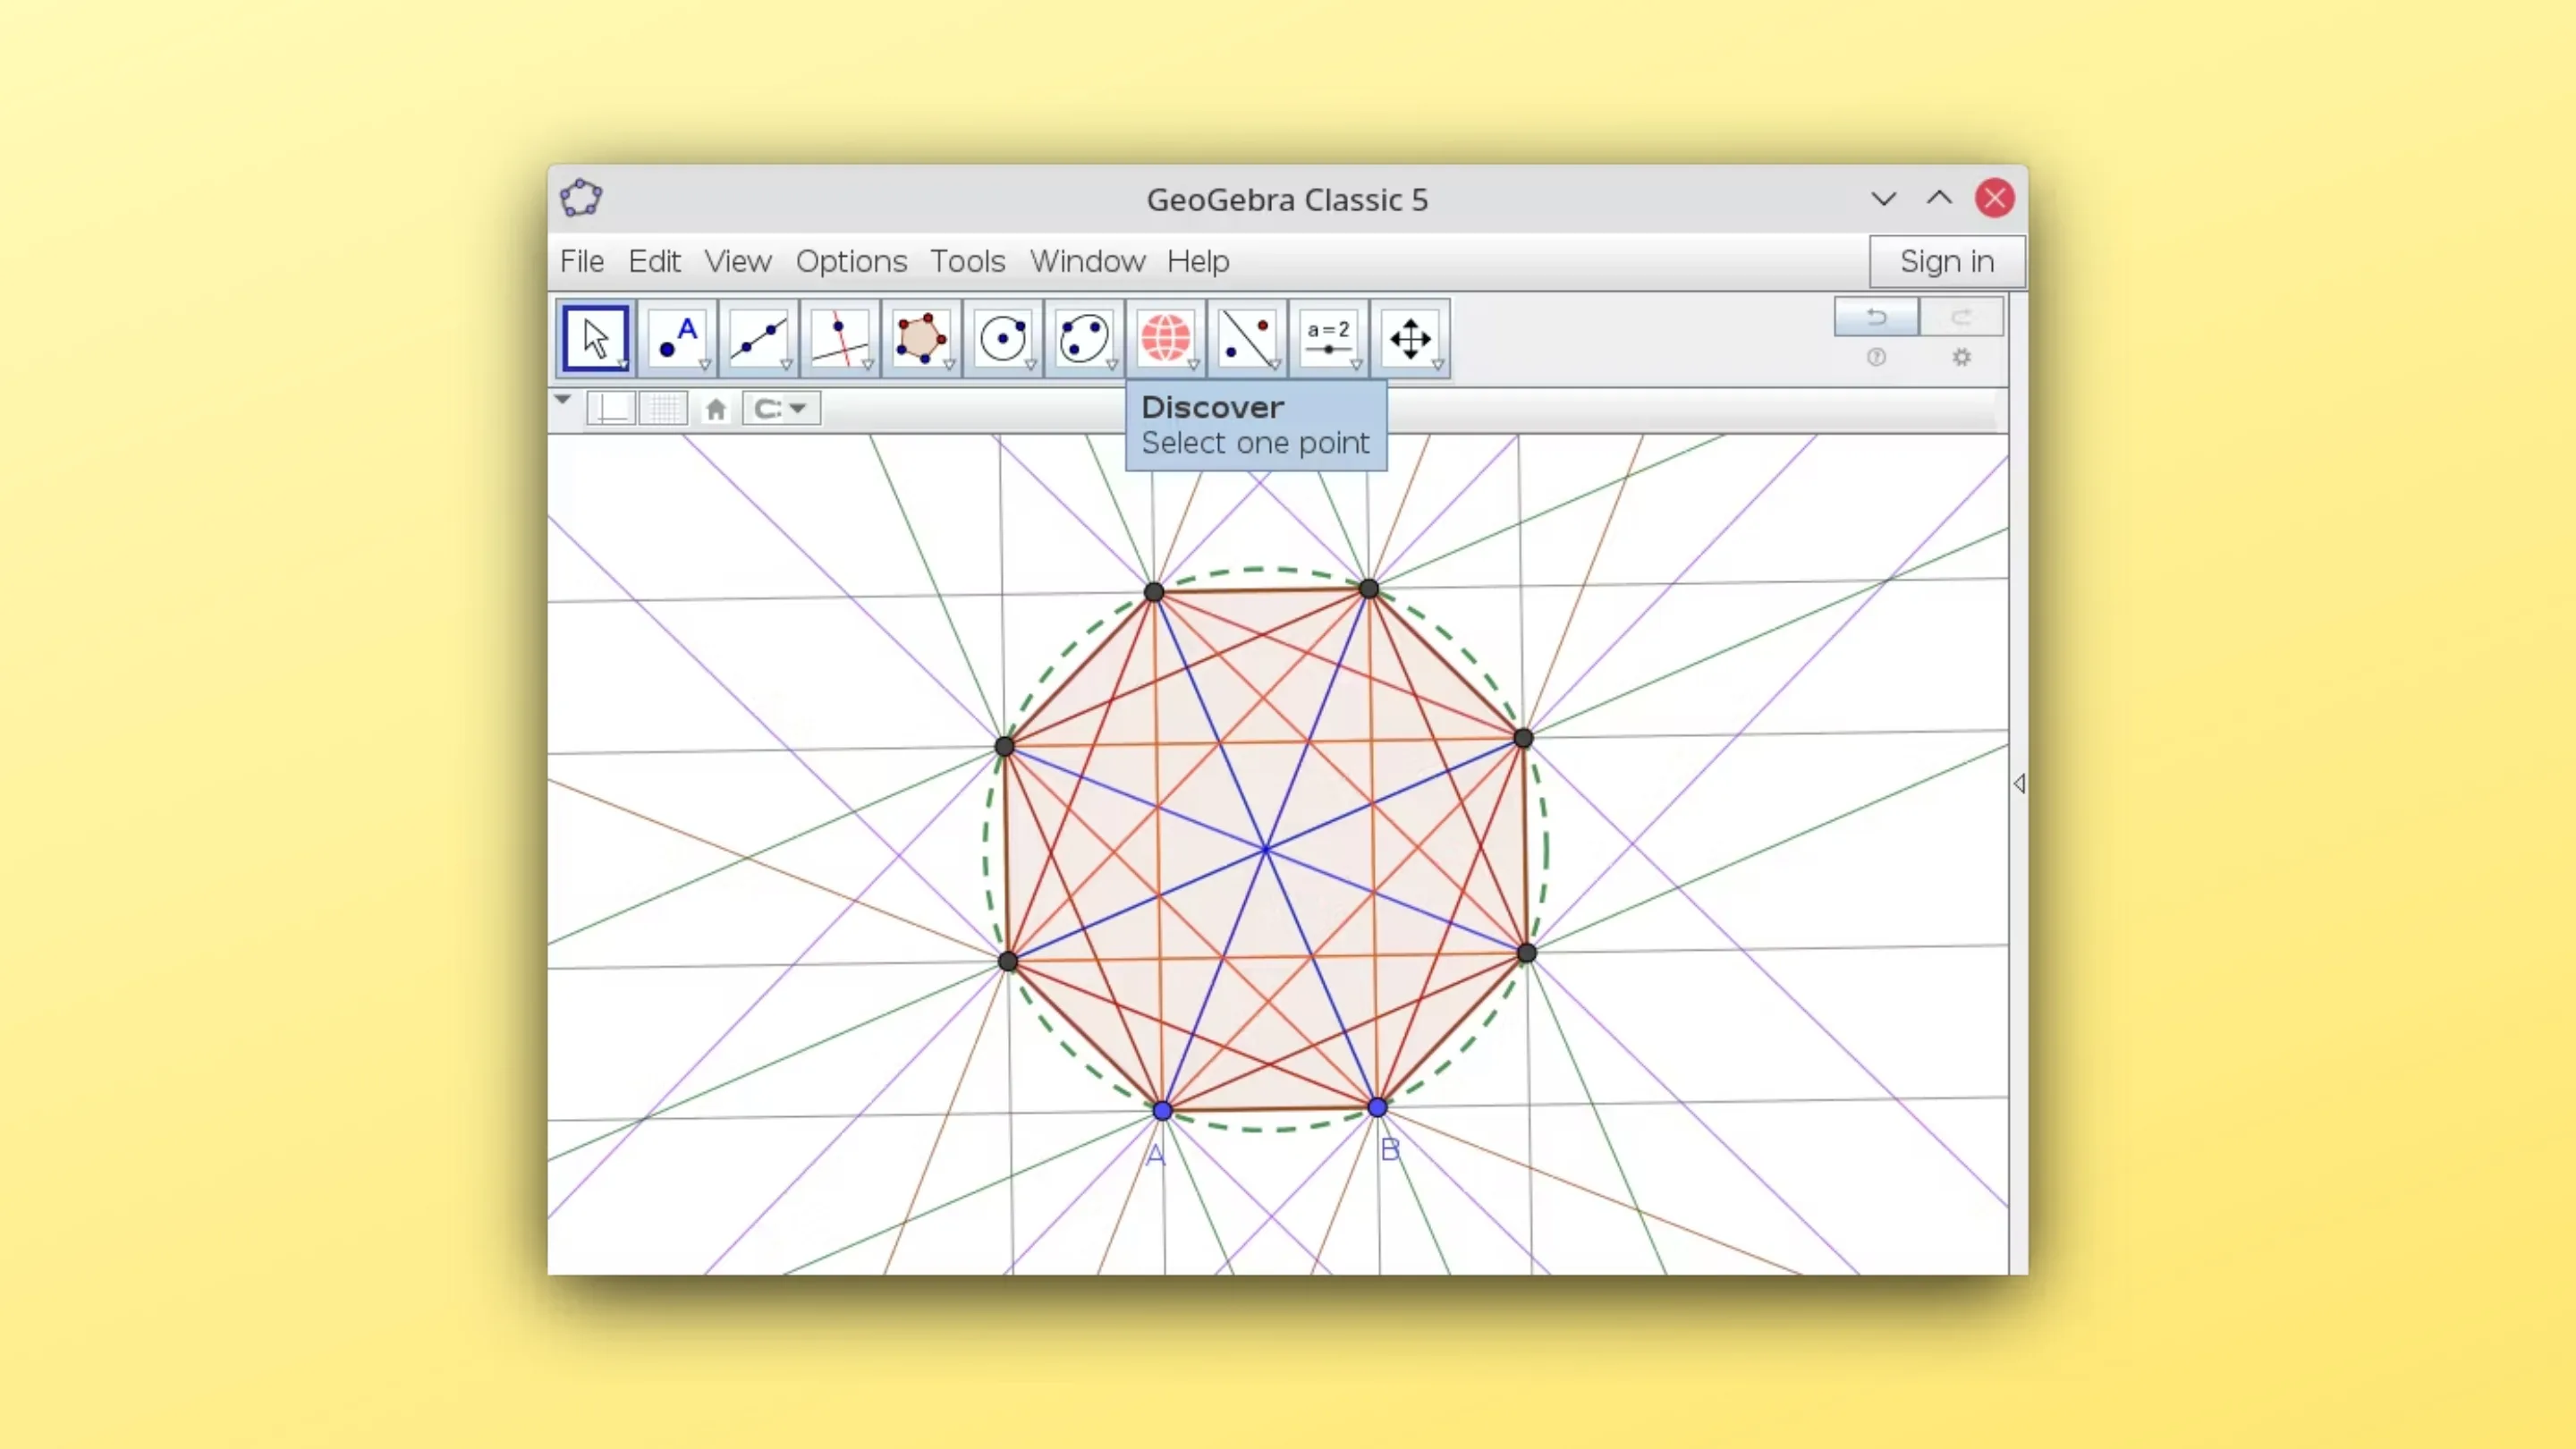This screenshot has height=1449, width=2576.
Task: Toggle the axes visibility
Action: point(611,408)
